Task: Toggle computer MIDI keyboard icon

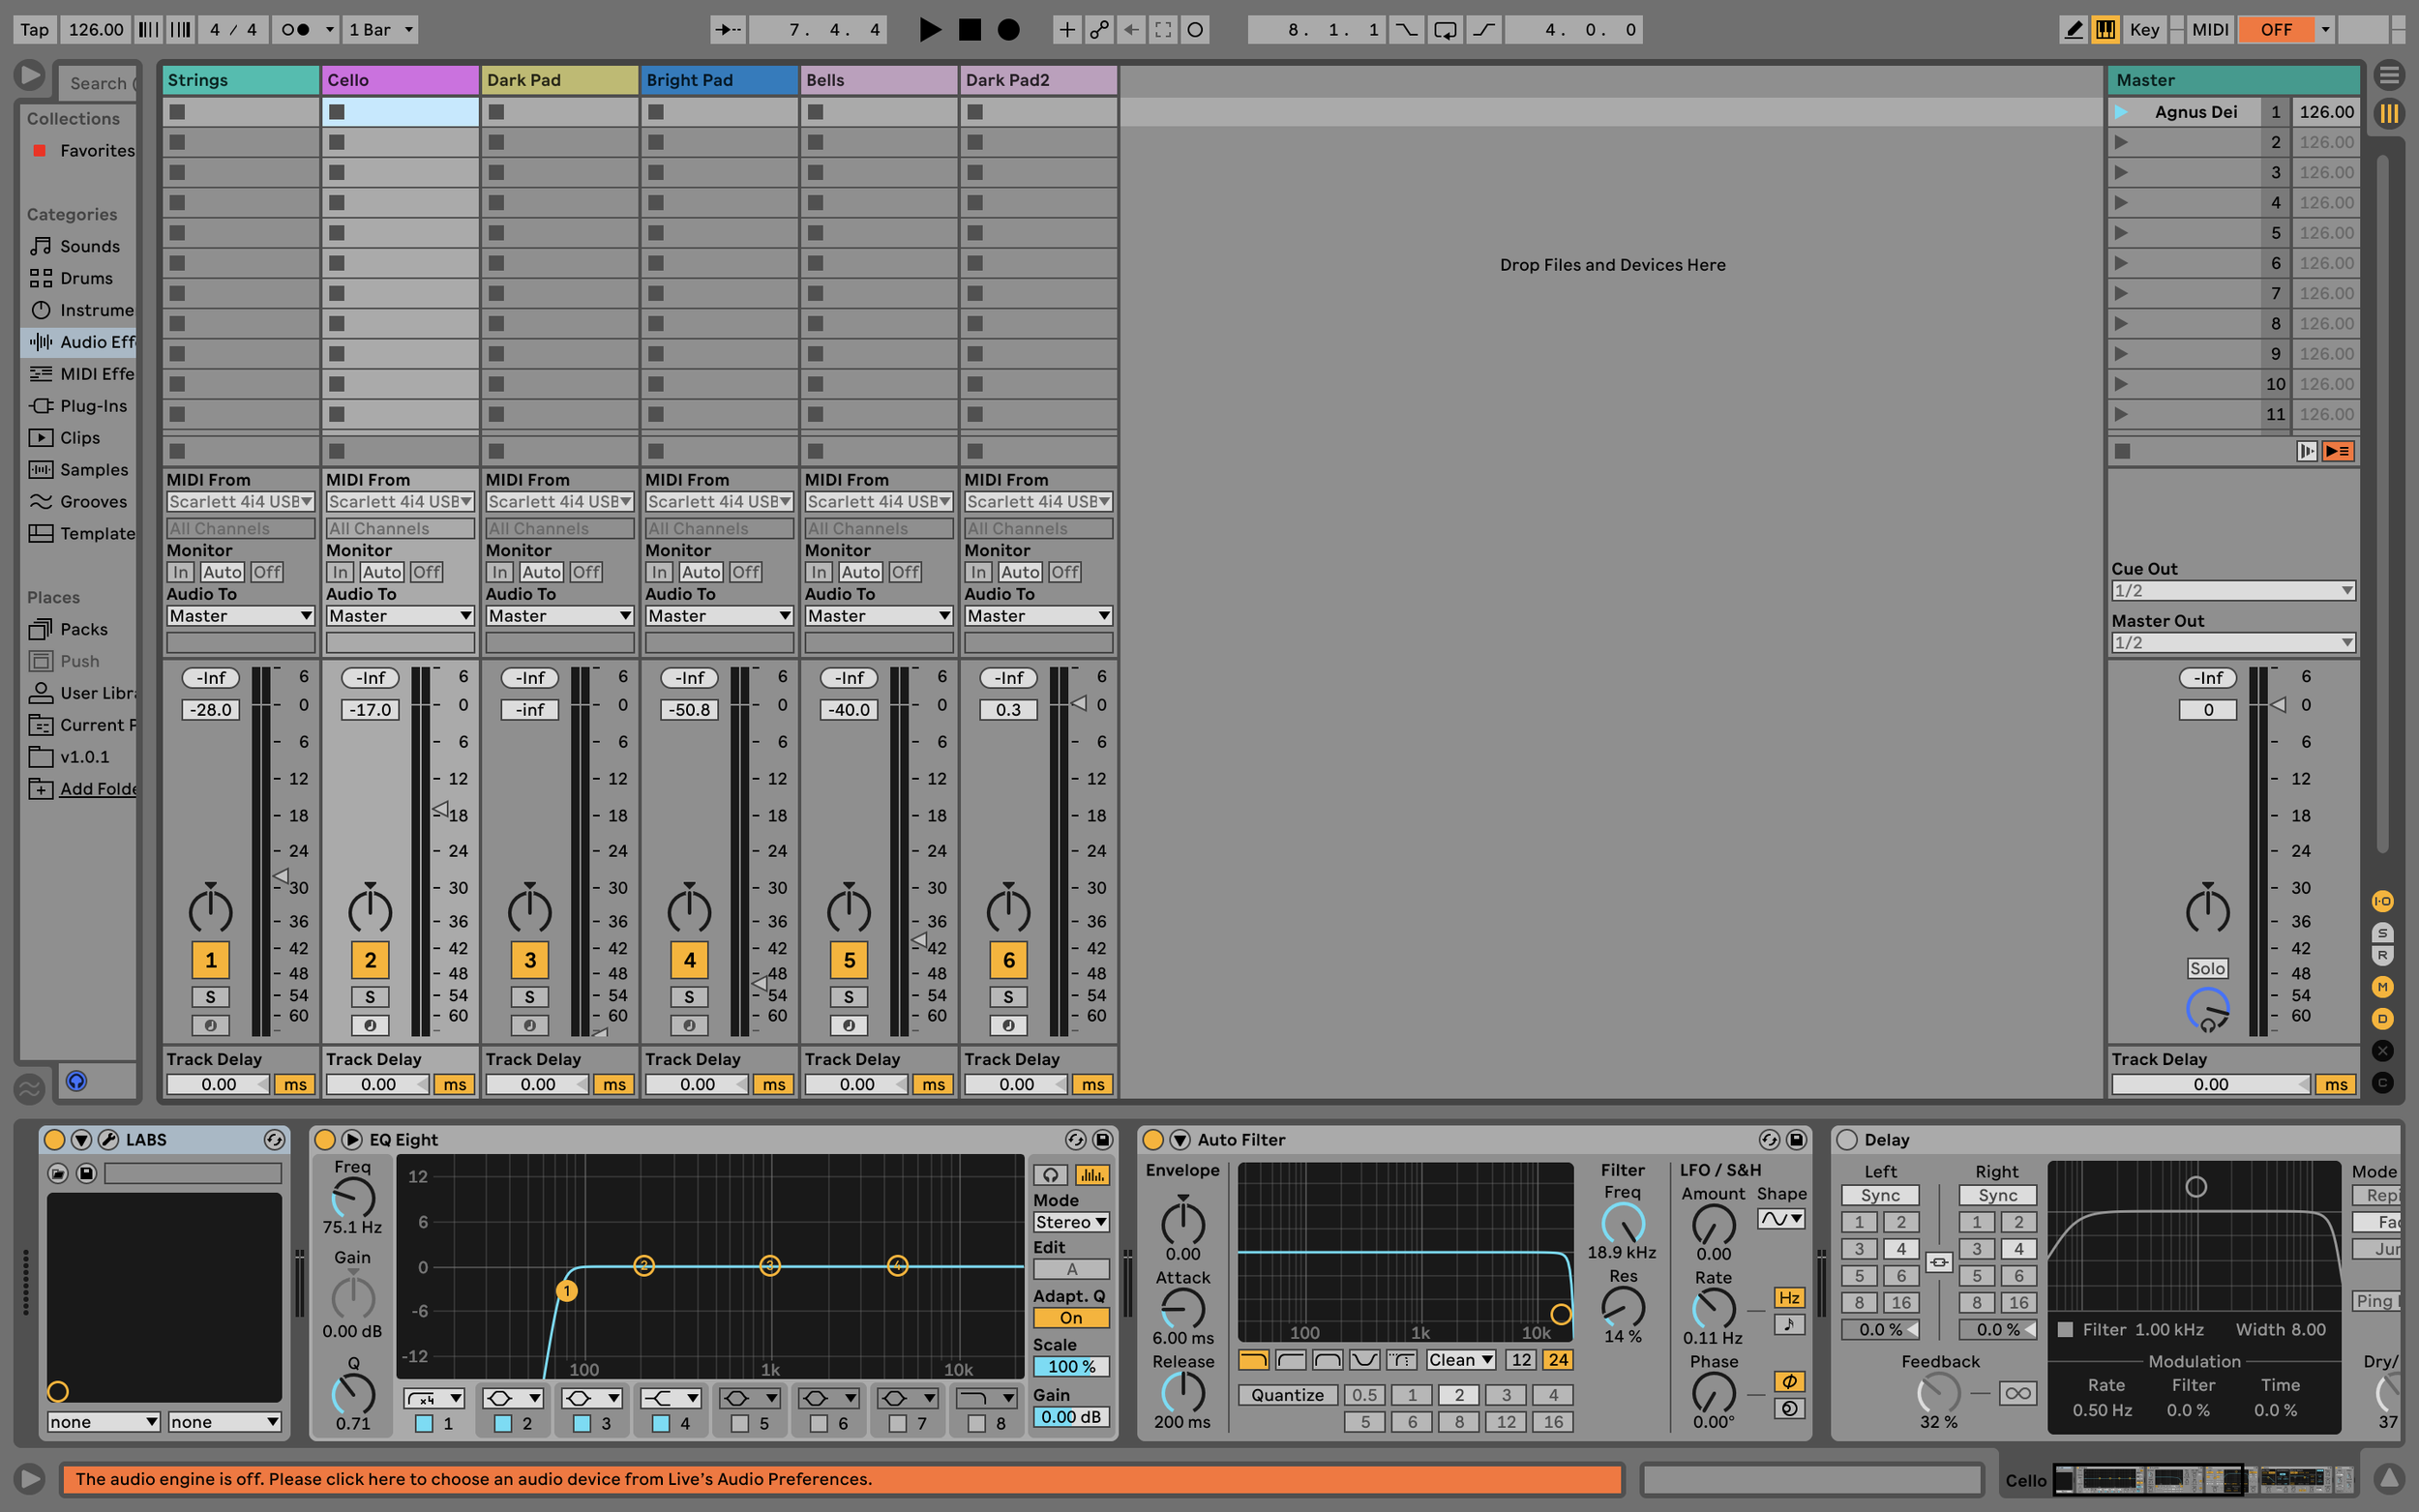Action: click(x=2105, y=30)
